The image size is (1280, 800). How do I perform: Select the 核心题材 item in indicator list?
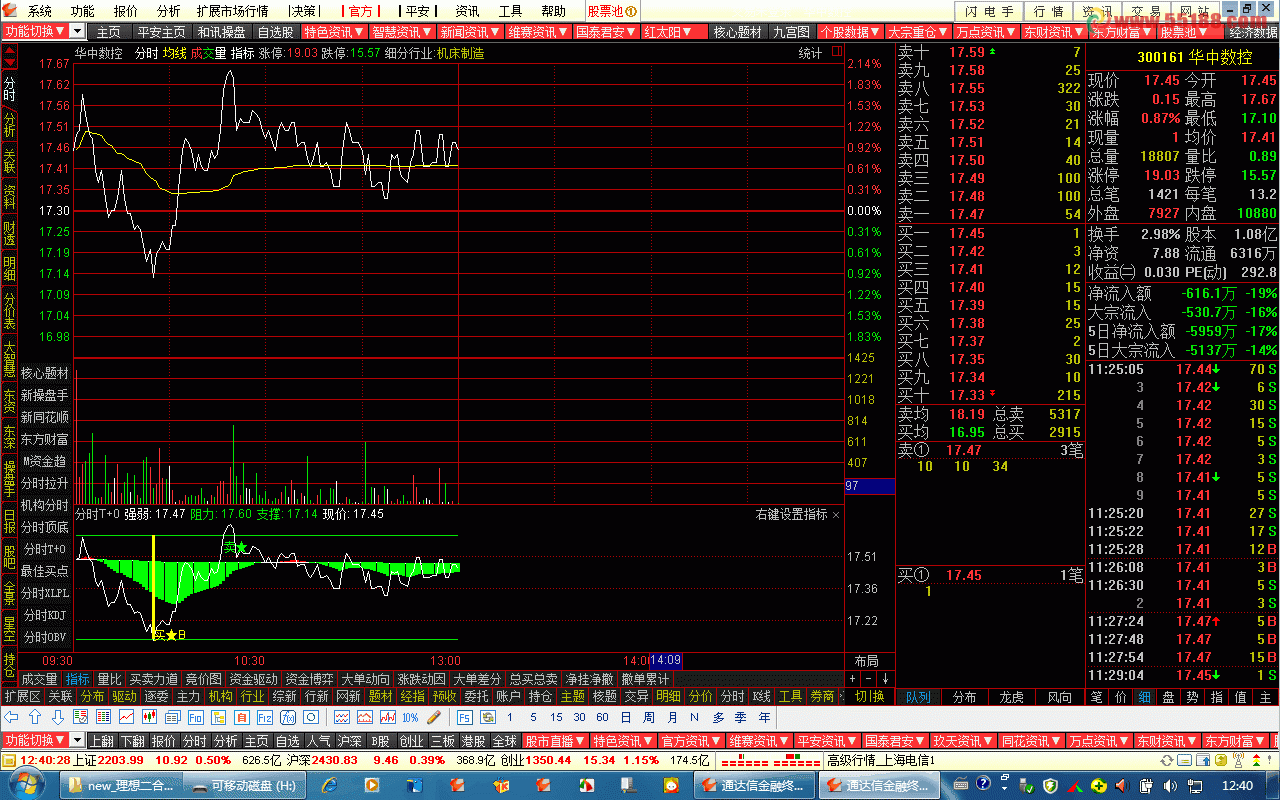coord(45,373)
